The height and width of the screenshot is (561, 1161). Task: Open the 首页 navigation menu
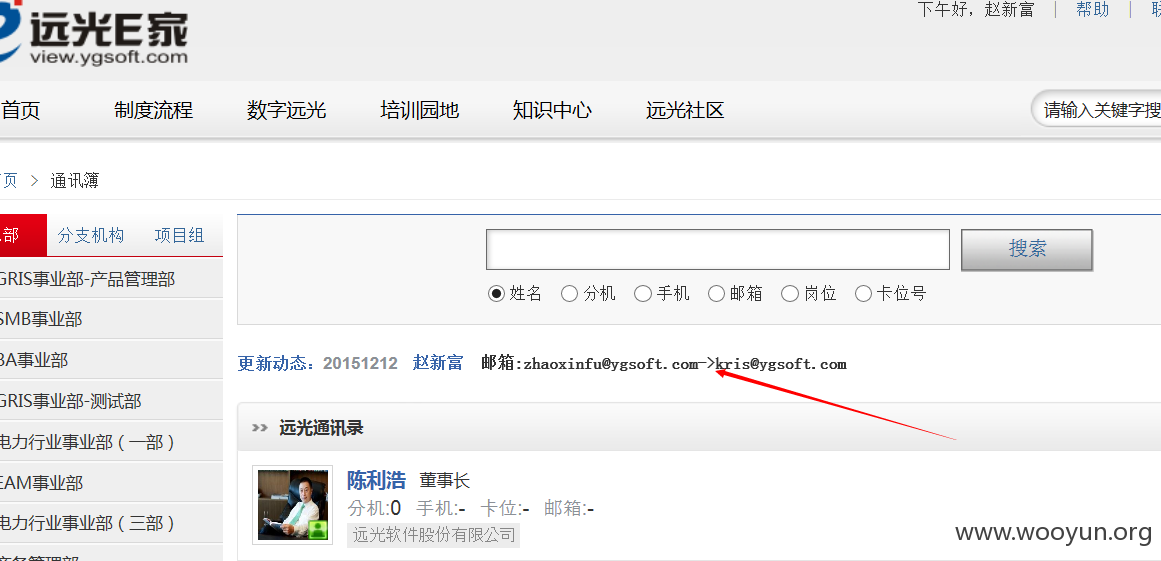(x=20, y=111)
